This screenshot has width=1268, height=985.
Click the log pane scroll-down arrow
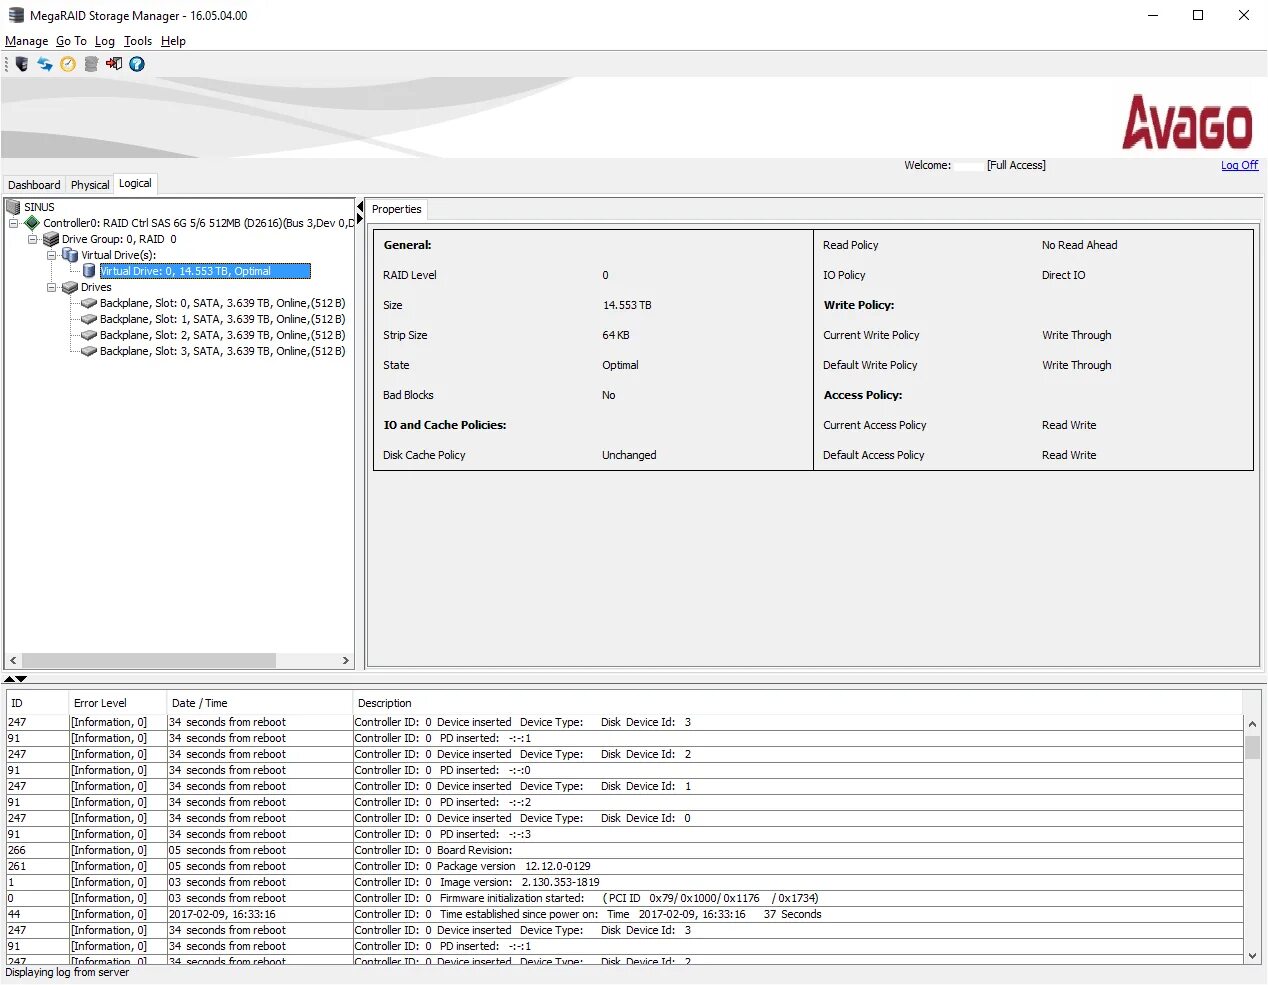(x=1252, y=956)
